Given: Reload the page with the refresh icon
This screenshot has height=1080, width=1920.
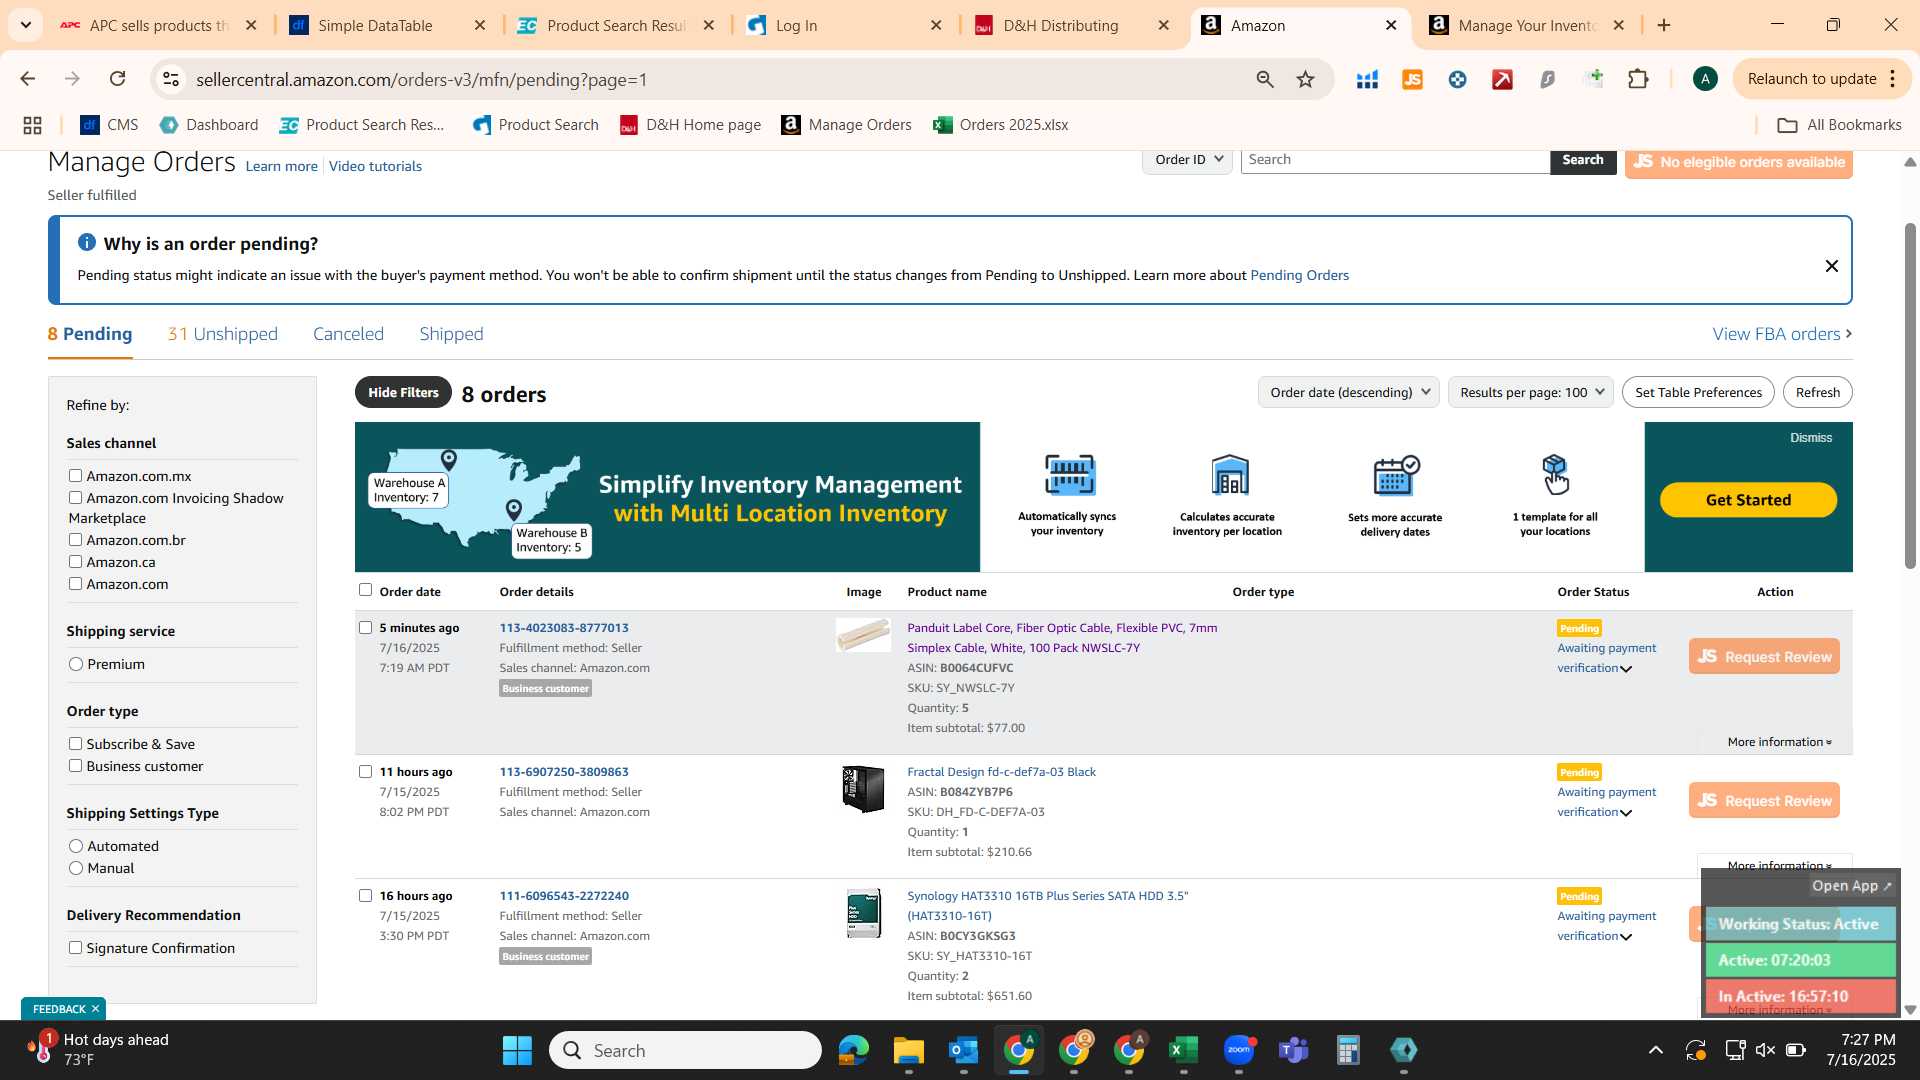Looking at the screenshot, I should (x=118, y=79).
